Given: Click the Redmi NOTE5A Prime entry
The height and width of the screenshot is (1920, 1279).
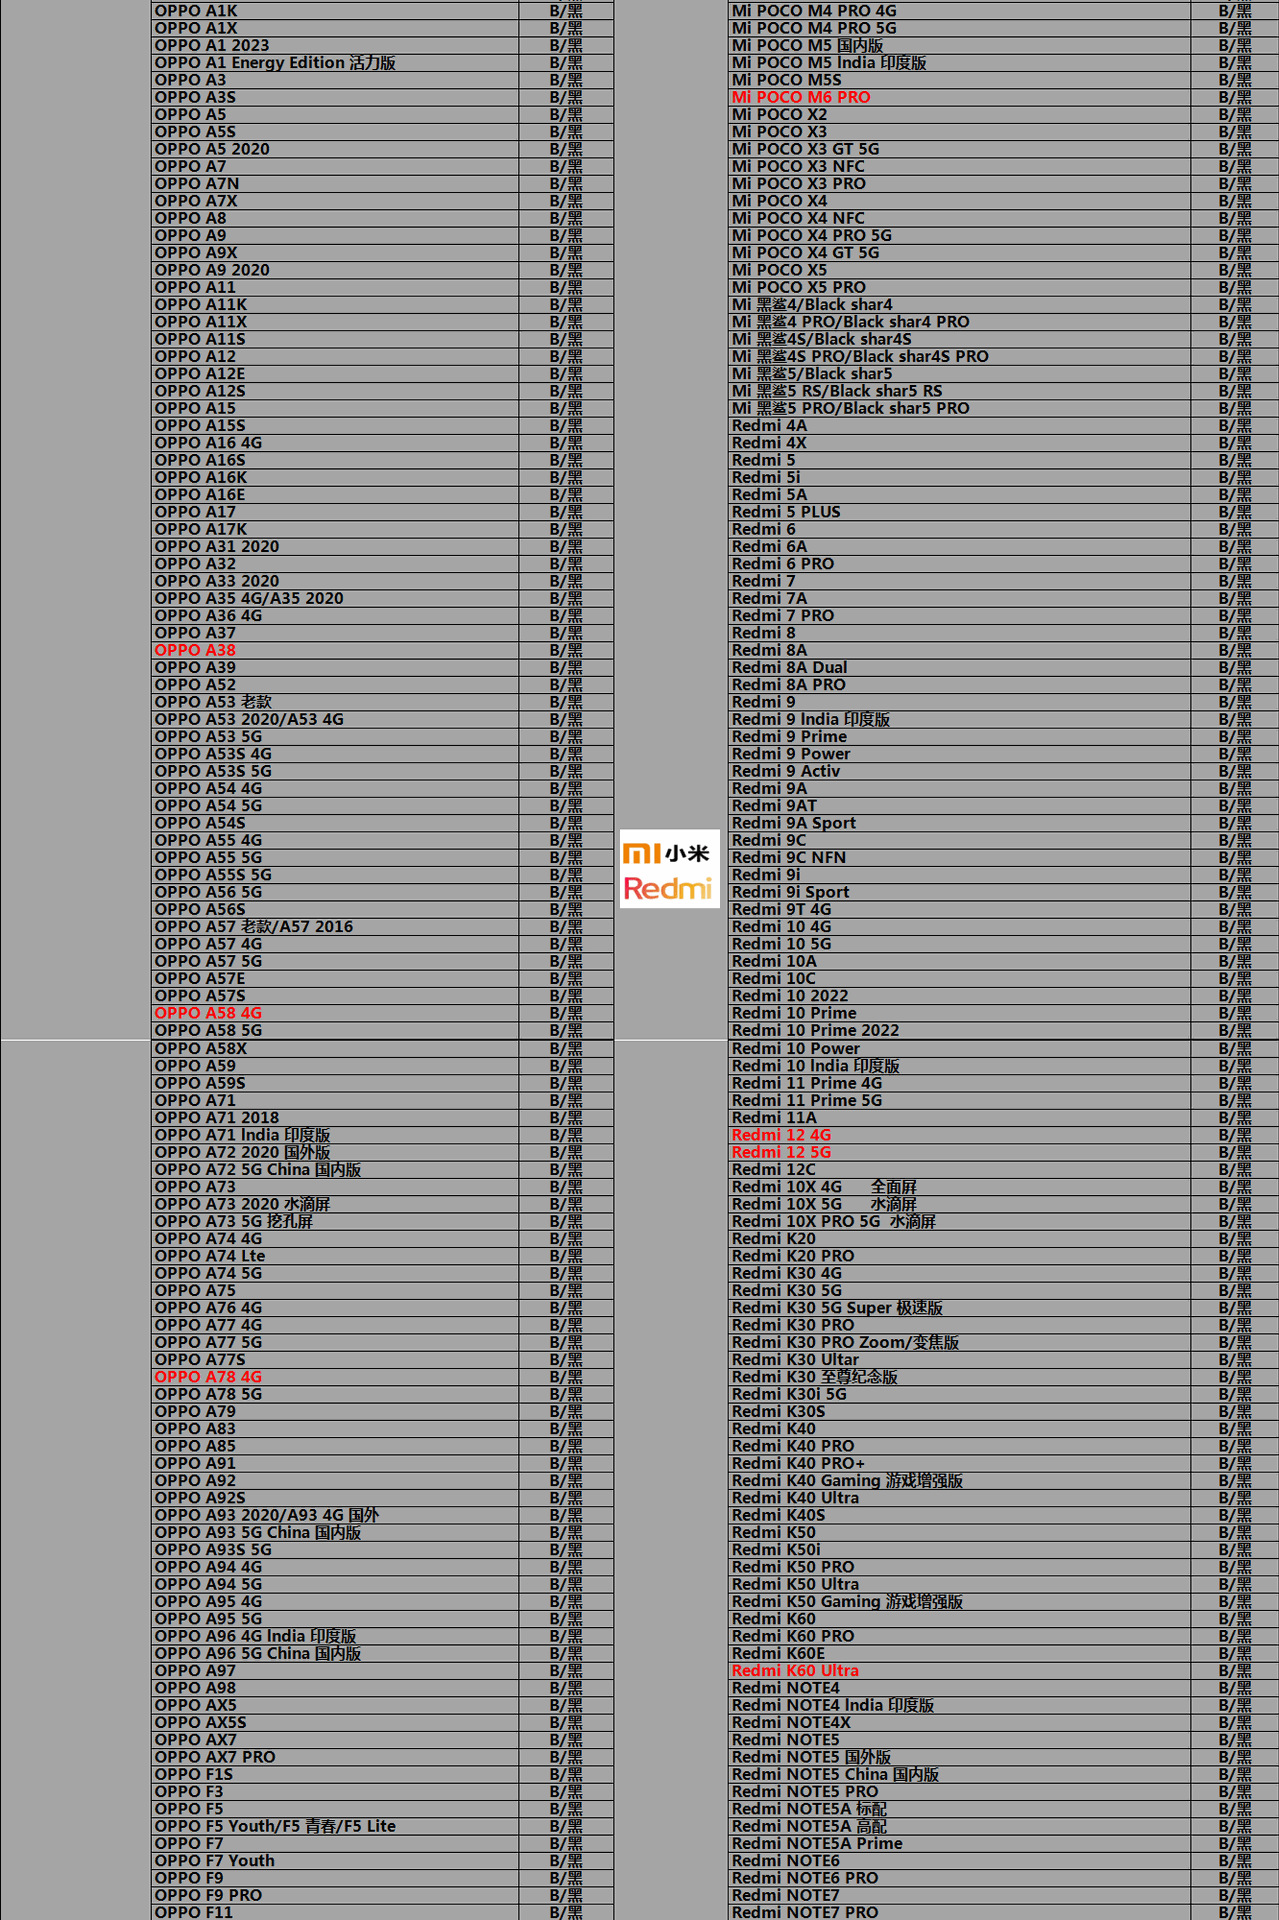Looking at the screenshot, I should pos(959,1843).
